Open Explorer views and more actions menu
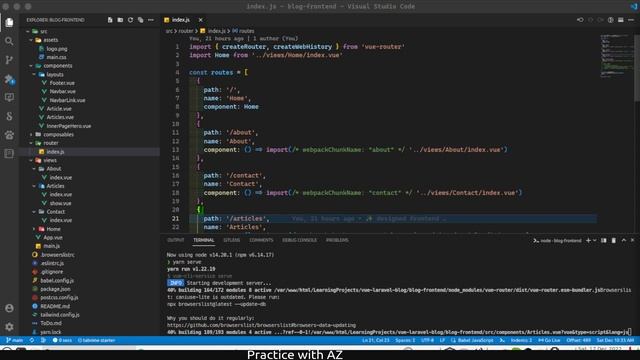640x360 pixels. click(151, 20)
